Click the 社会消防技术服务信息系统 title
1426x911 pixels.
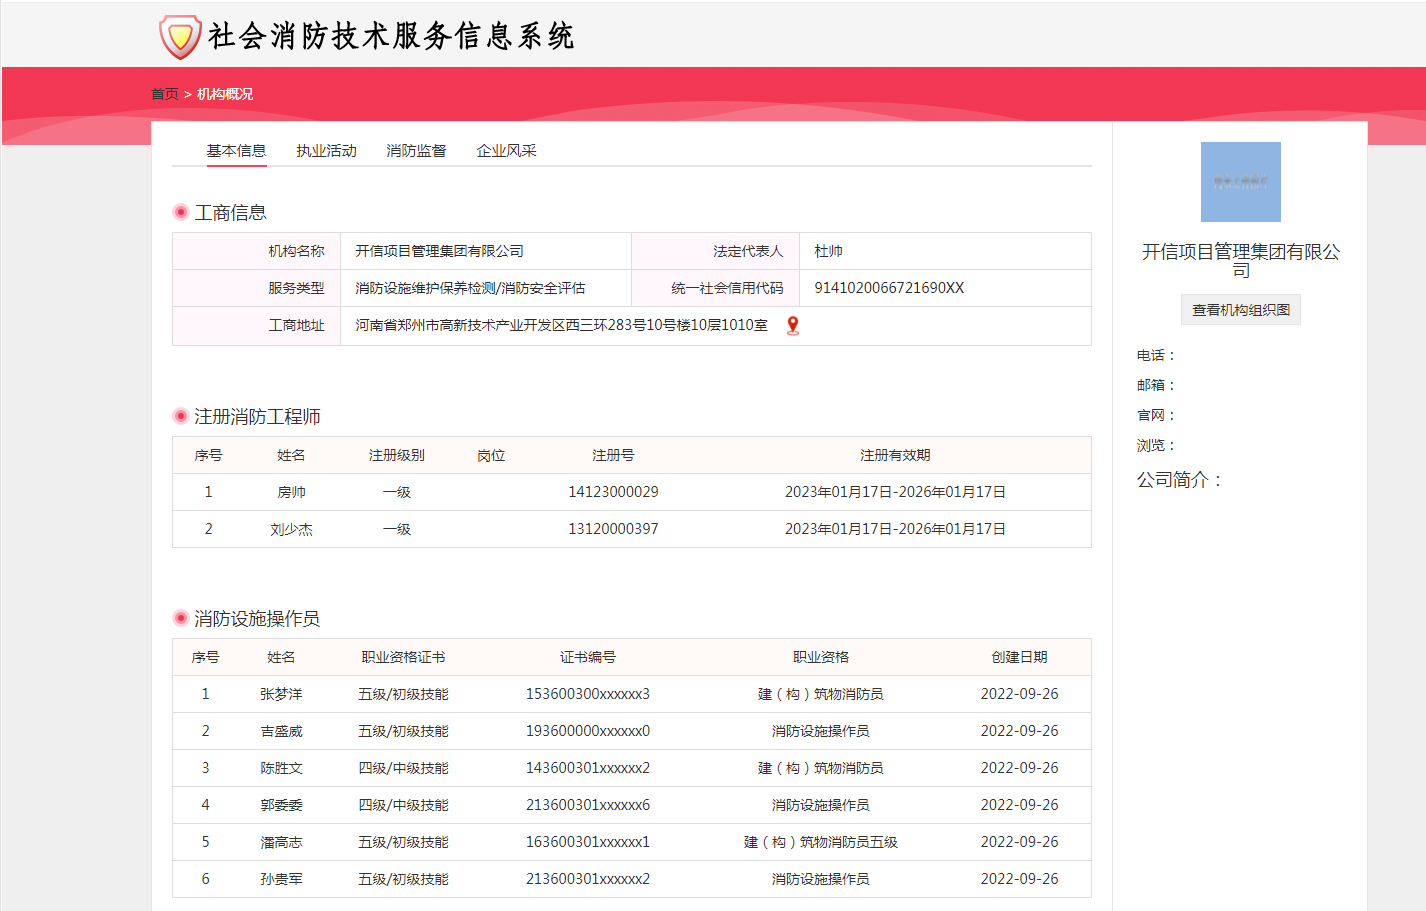[x=391, y=36]
